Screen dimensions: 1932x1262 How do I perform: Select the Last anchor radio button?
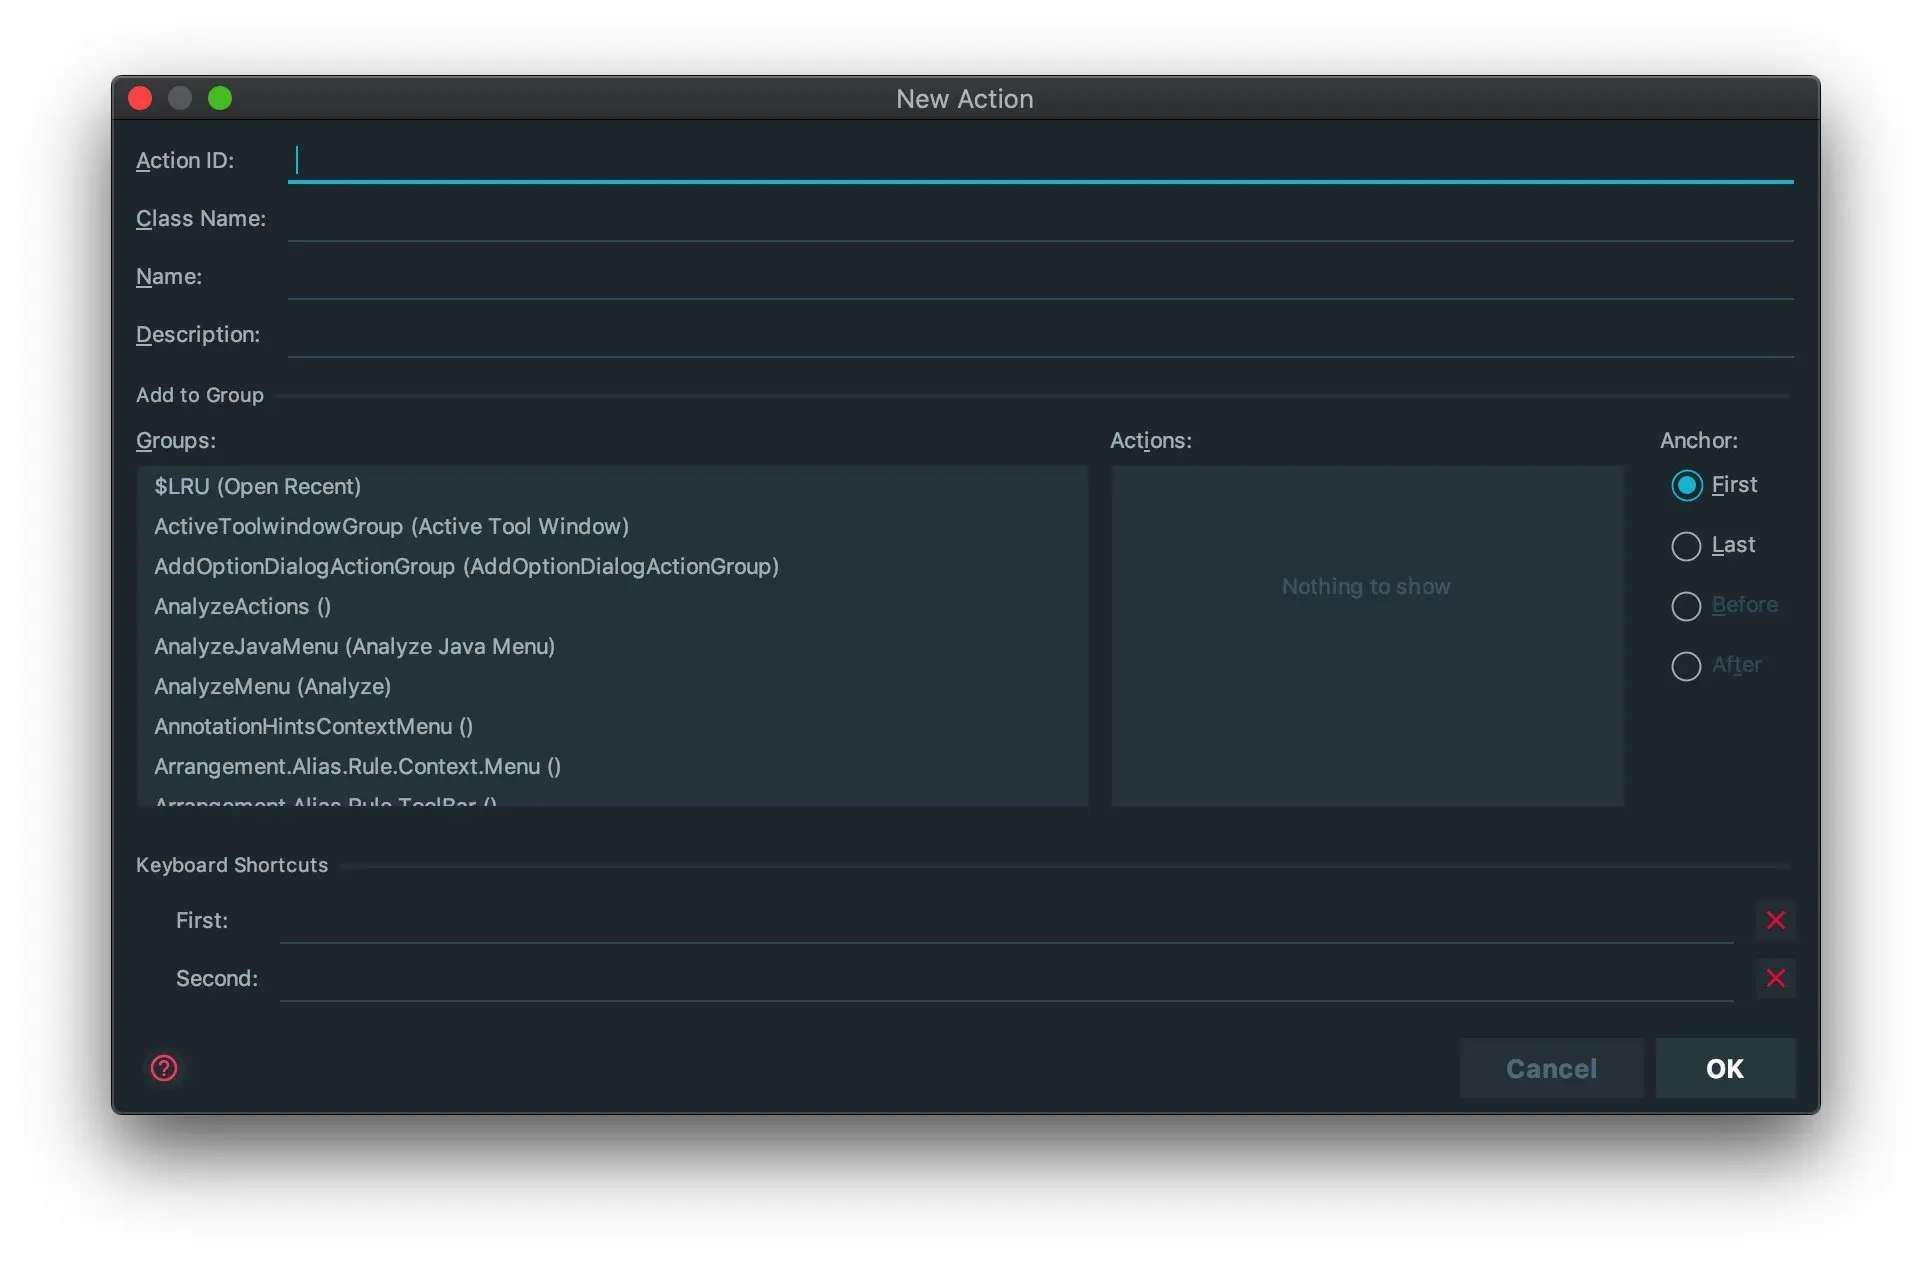(1686, 546)
